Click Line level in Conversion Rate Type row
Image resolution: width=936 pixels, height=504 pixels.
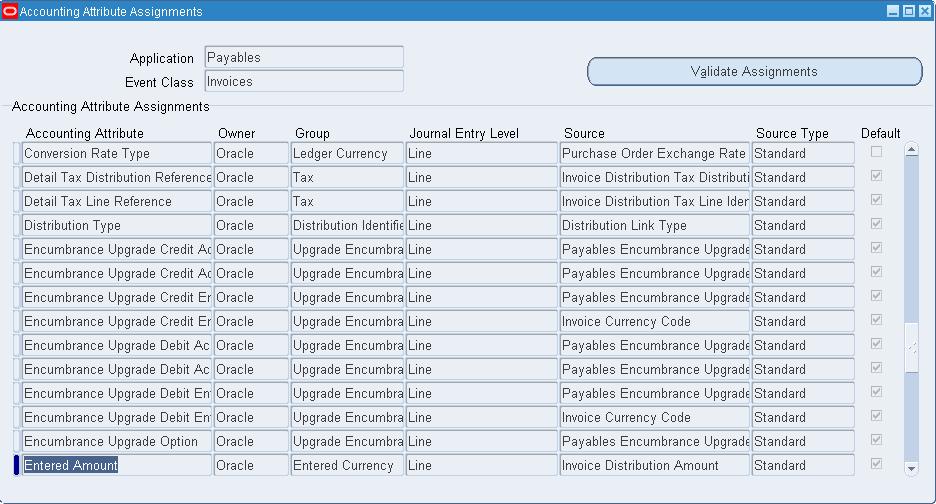[x=482, y=153]
